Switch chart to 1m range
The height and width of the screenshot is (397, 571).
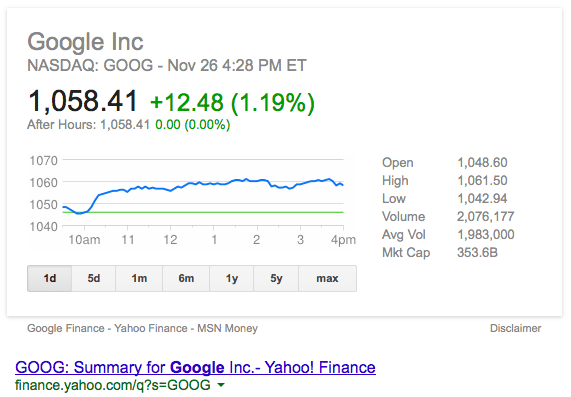[139, 279]
